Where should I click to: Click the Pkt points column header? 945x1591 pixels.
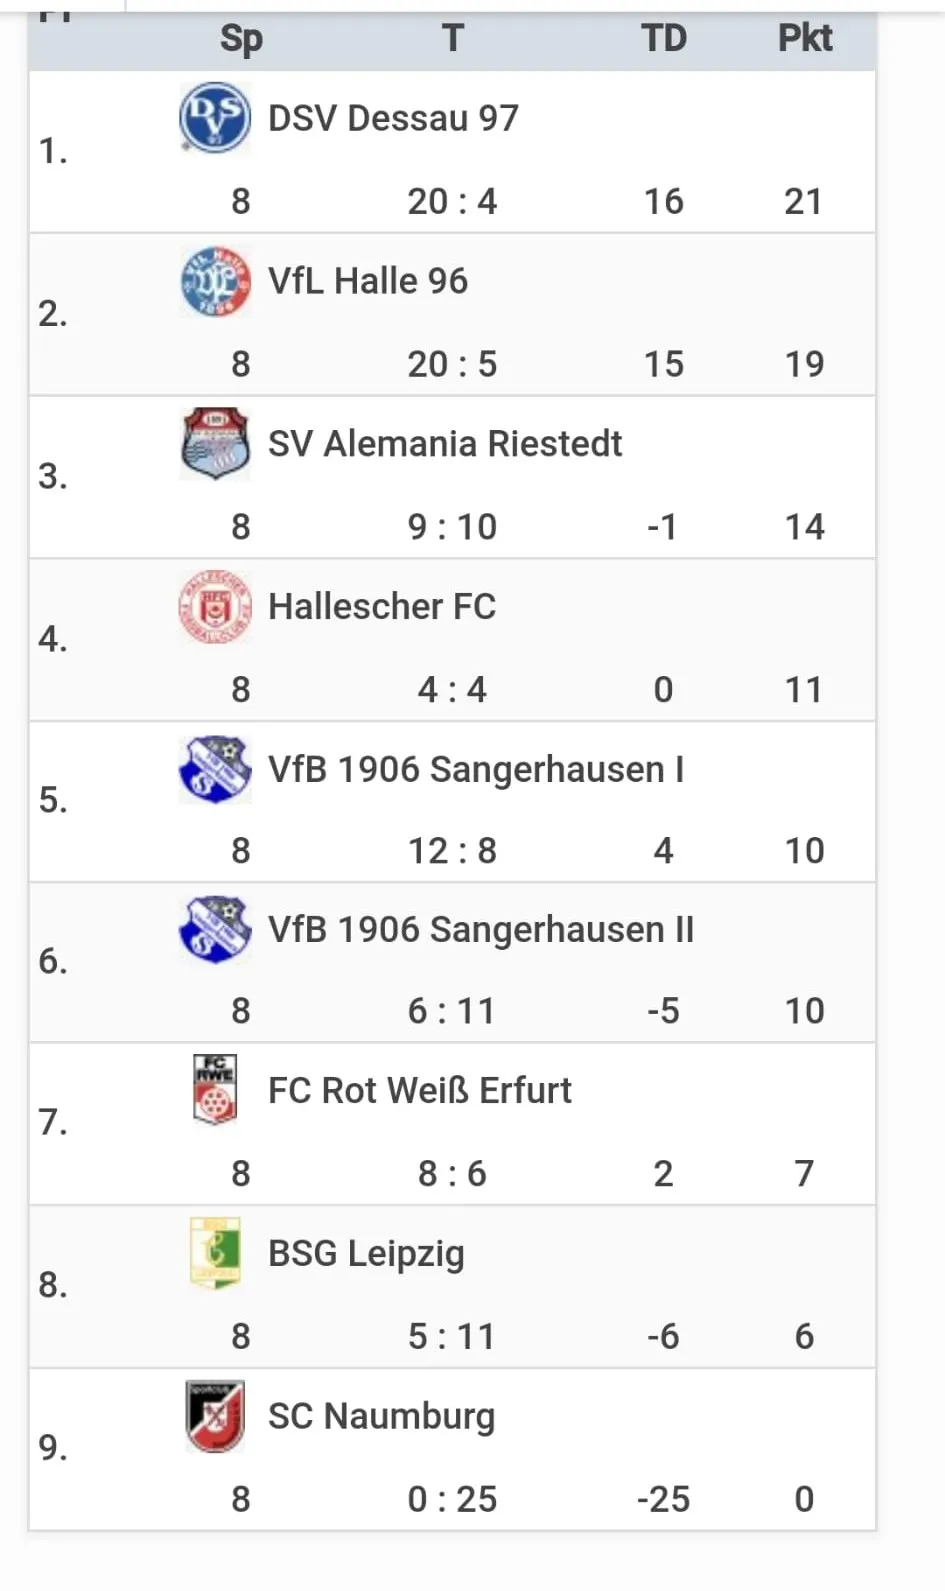click(804, 38)
